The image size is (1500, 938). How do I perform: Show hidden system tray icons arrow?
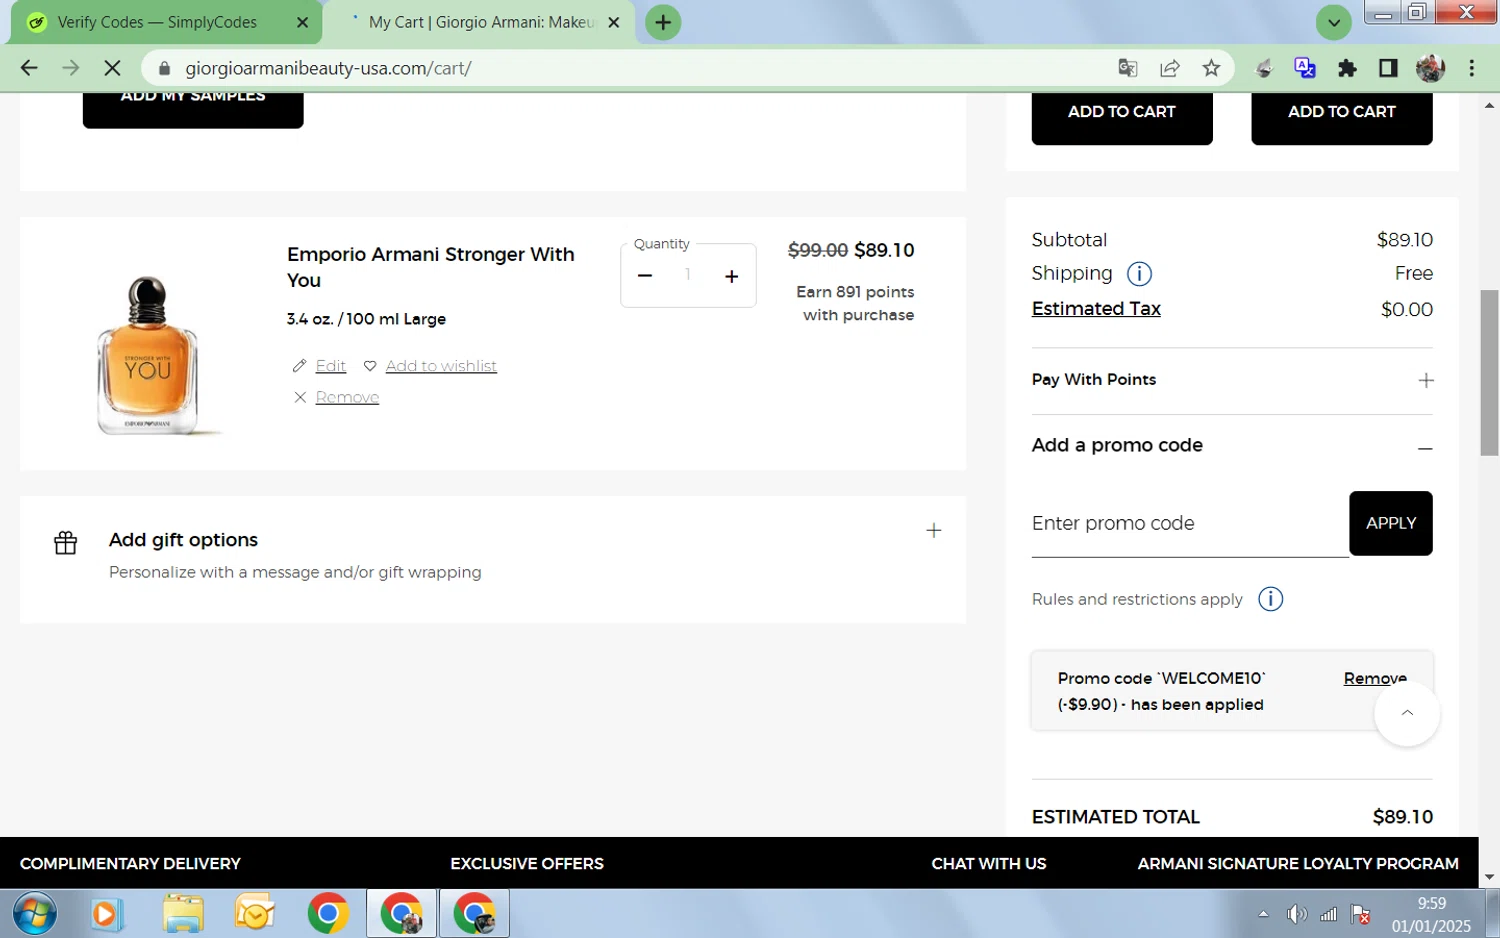click(1263, 914)
